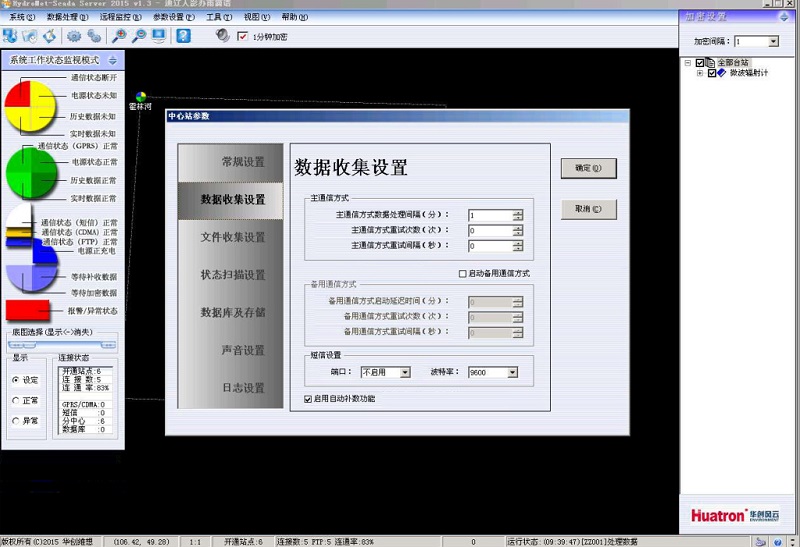
Task: Expand the 微波辐射计 tree node
Action: coord(699,73)
